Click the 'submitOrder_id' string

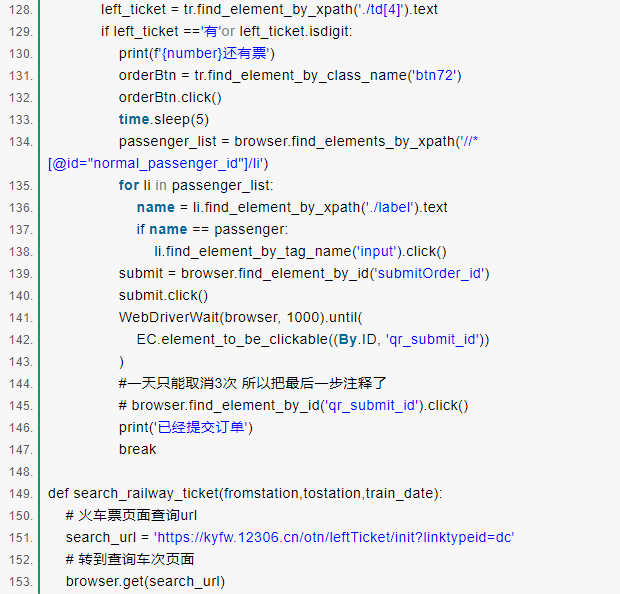click(x=431, y=274)
